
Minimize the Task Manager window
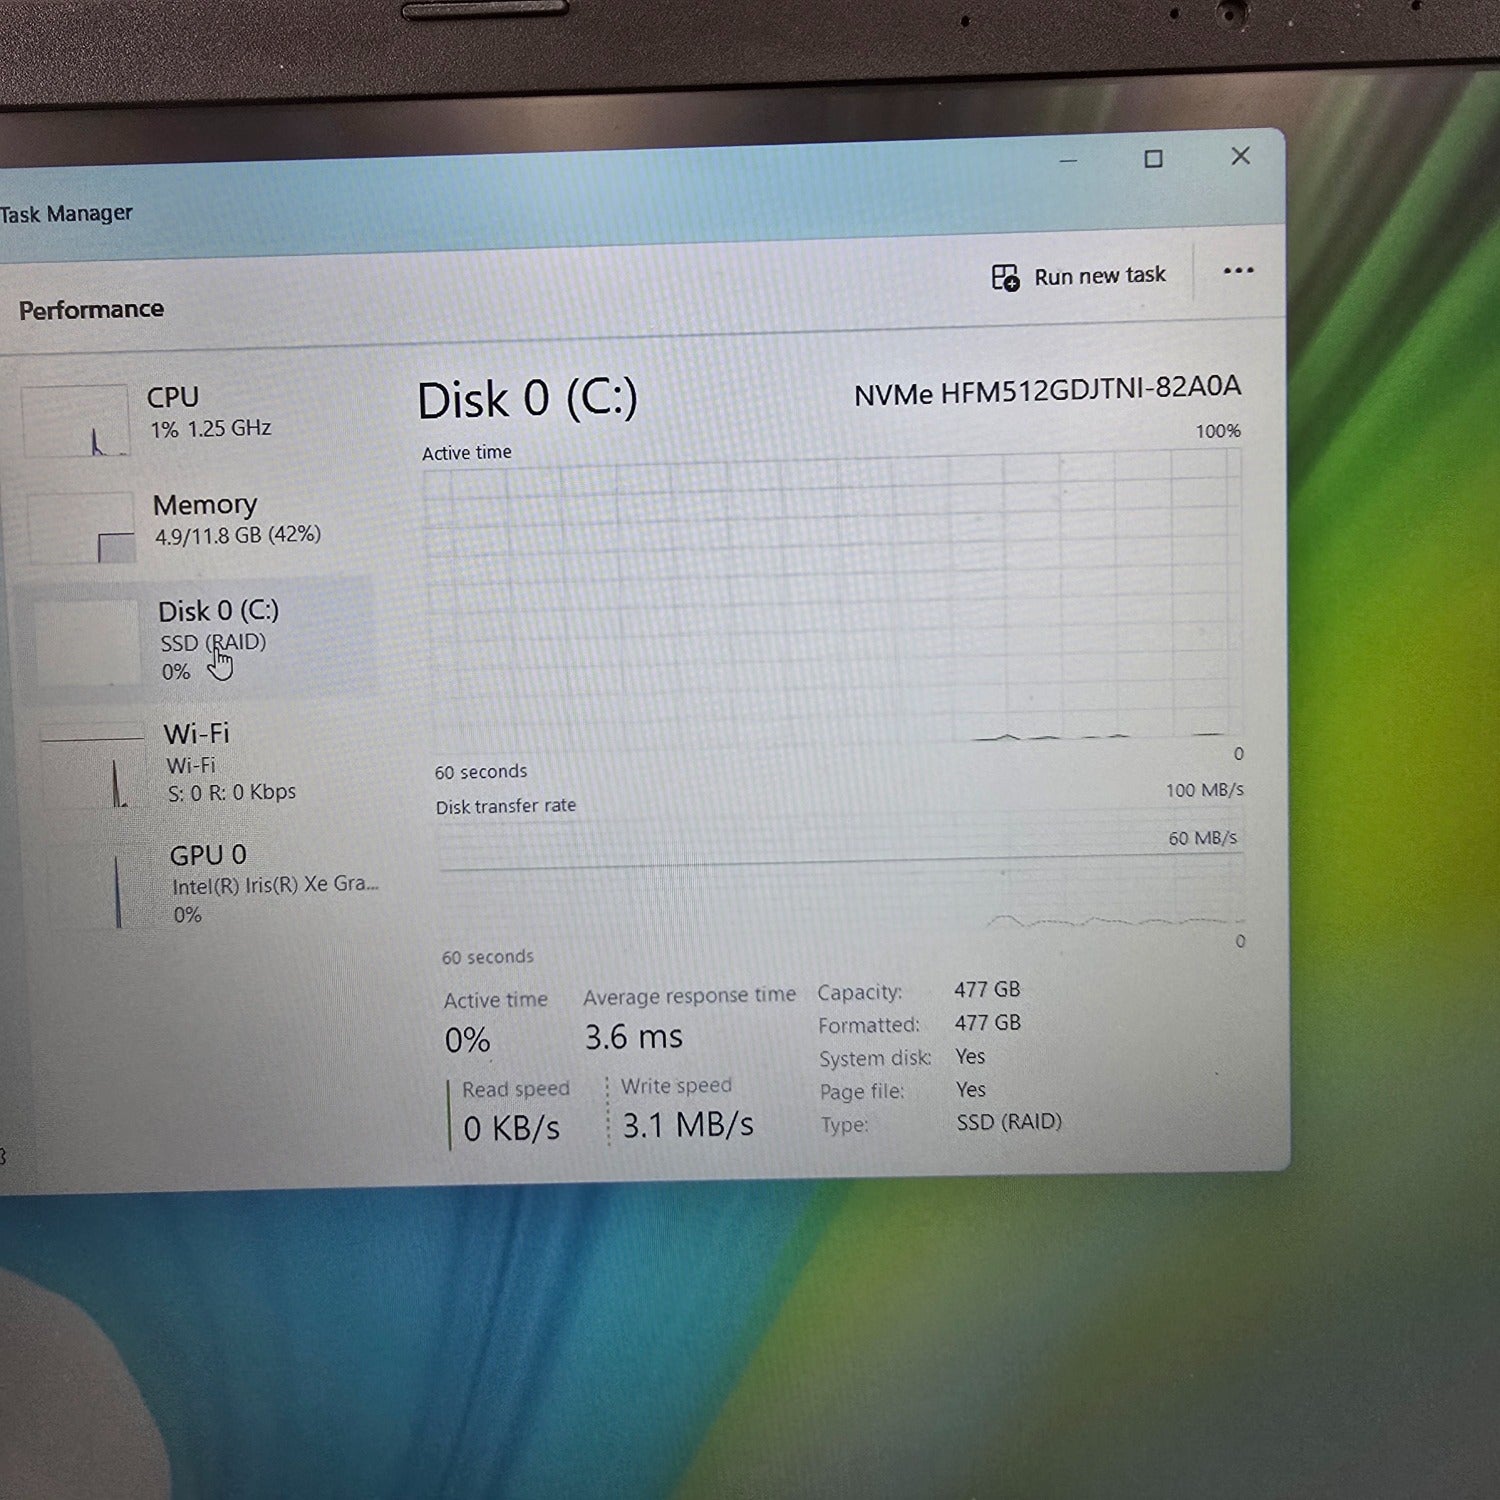(1068, 160)
